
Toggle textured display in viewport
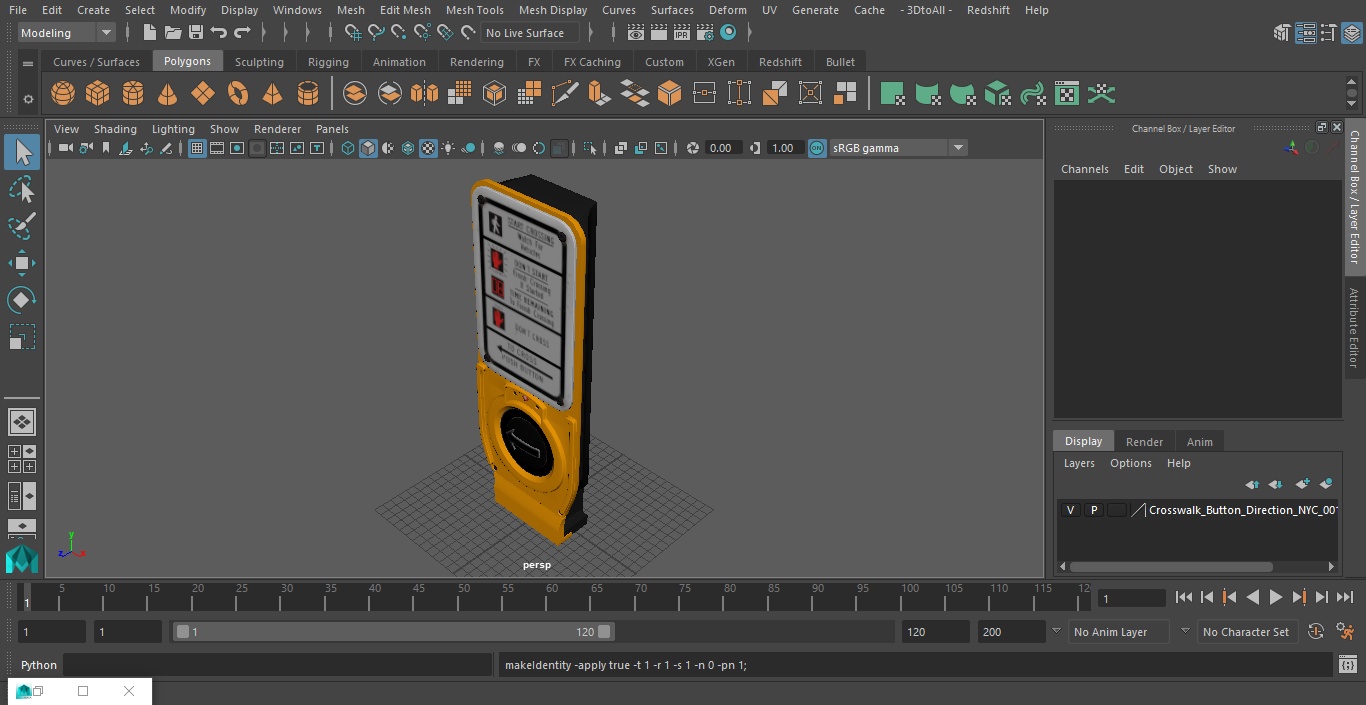(428, 148)
